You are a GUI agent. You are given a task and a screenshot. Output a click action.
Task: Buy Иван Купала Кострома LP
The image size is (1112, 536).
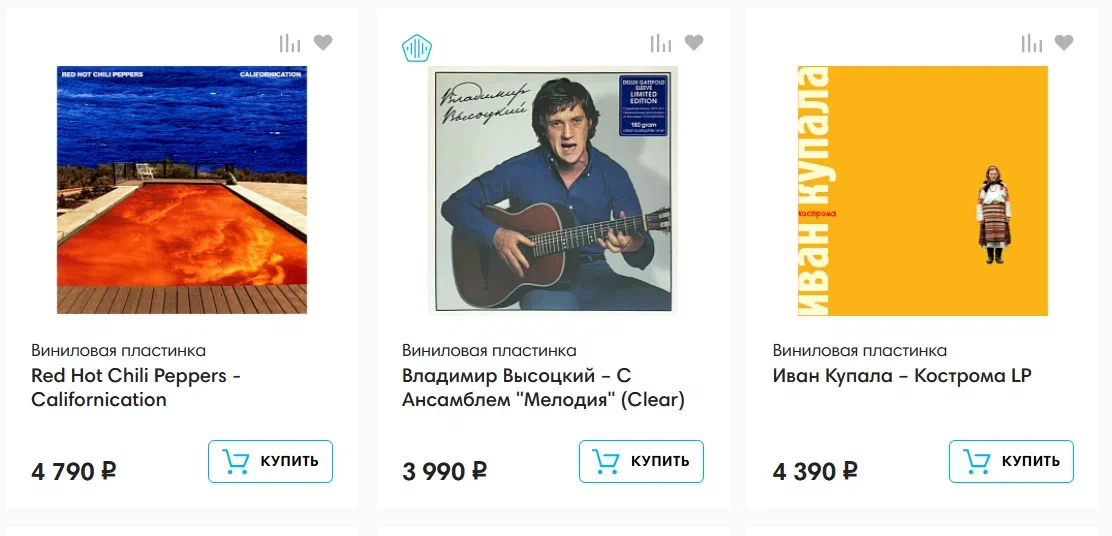pos(1011,461)
